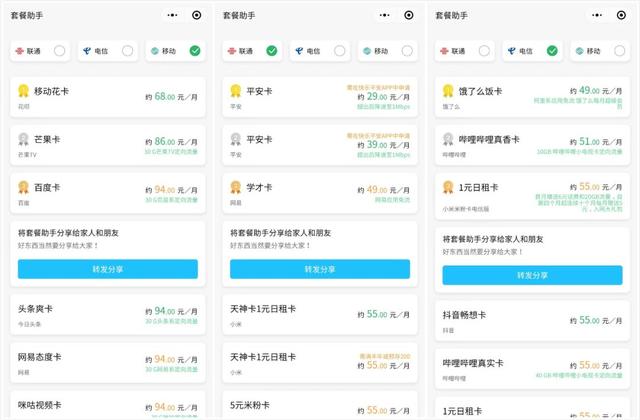Click the gold medal beside 29.00 平安卡
The image size is (640, 420).
(x=236, y=91)
